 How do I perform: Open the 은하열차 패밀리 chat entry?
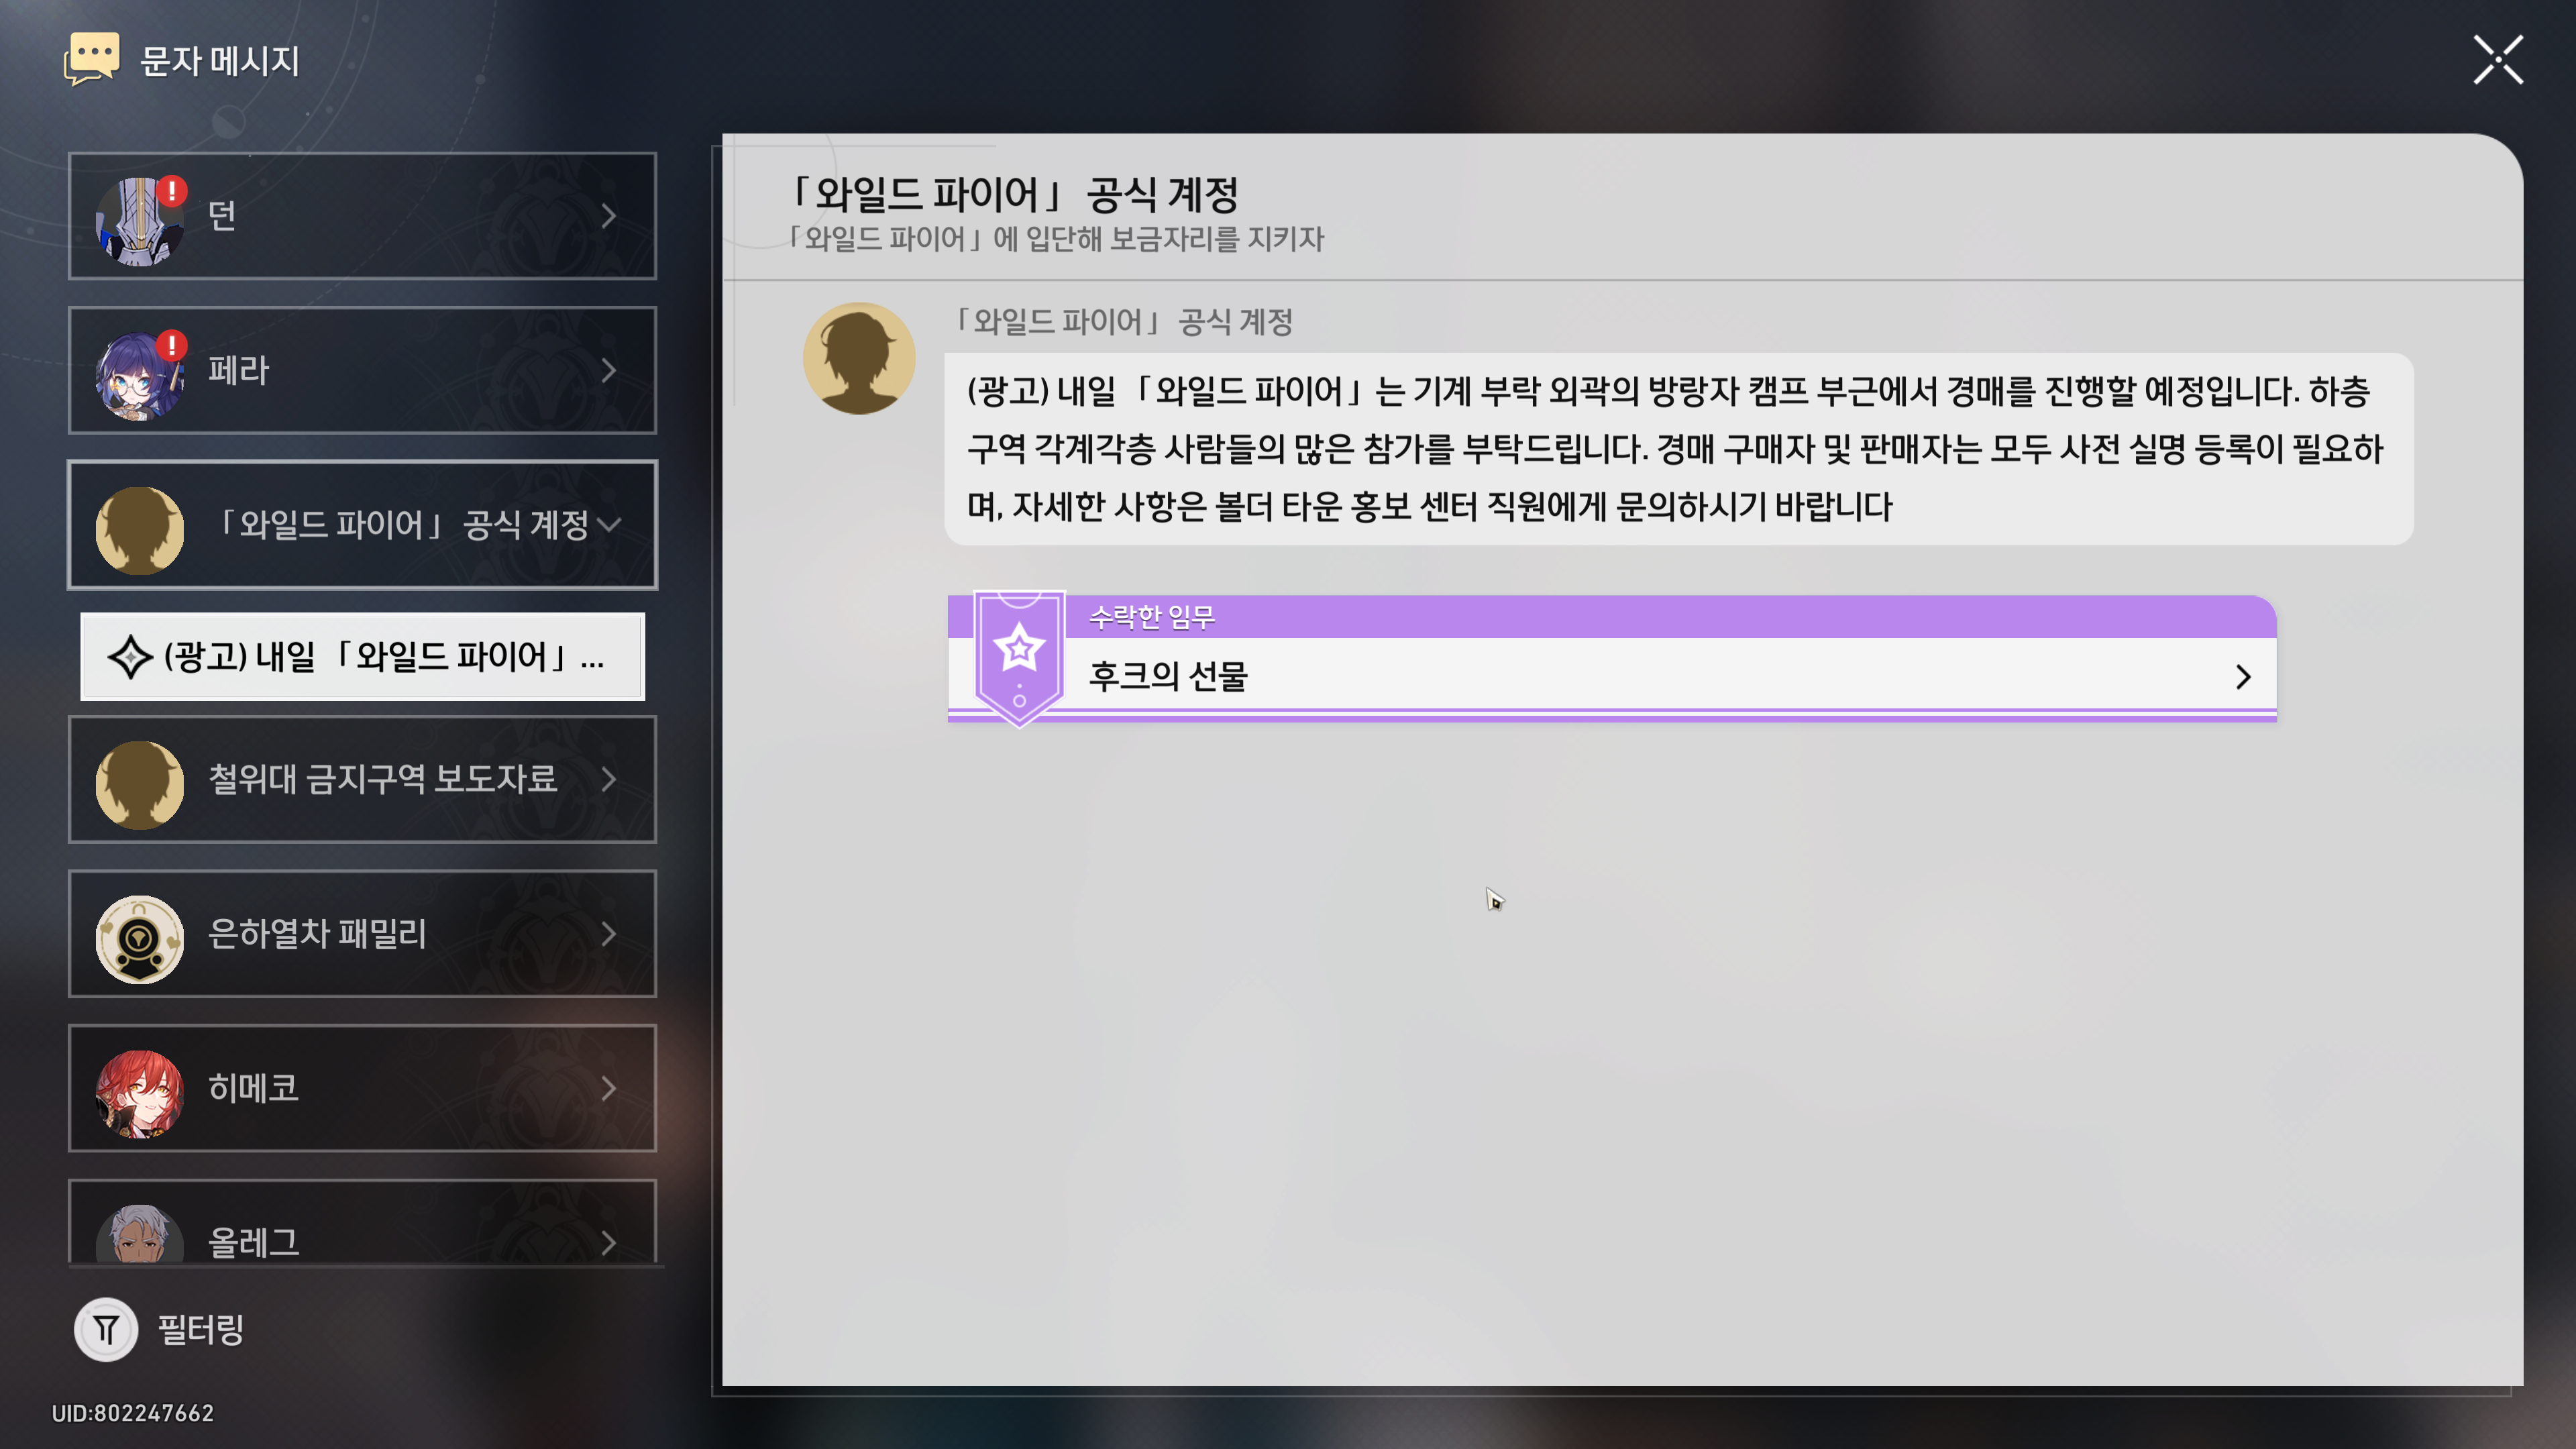tap(362, 934)
